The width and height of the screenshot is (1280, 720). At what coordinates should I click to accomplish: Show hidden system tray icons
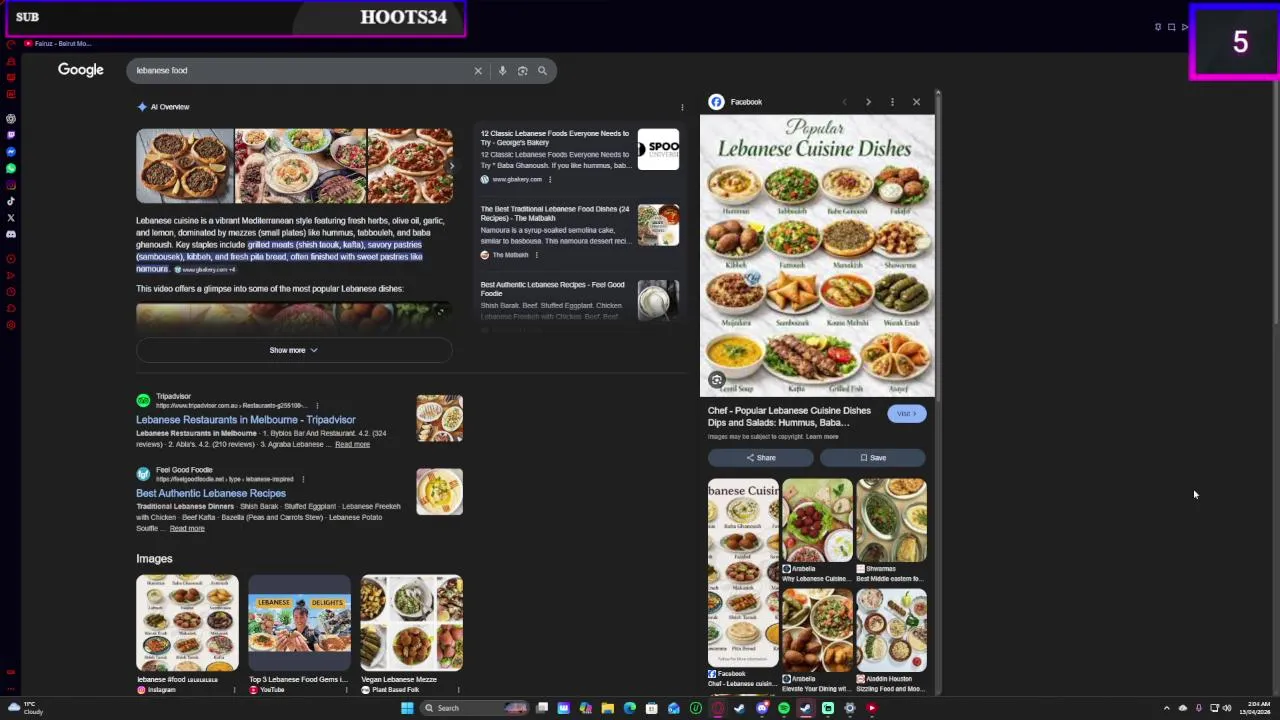point(1166,708)
